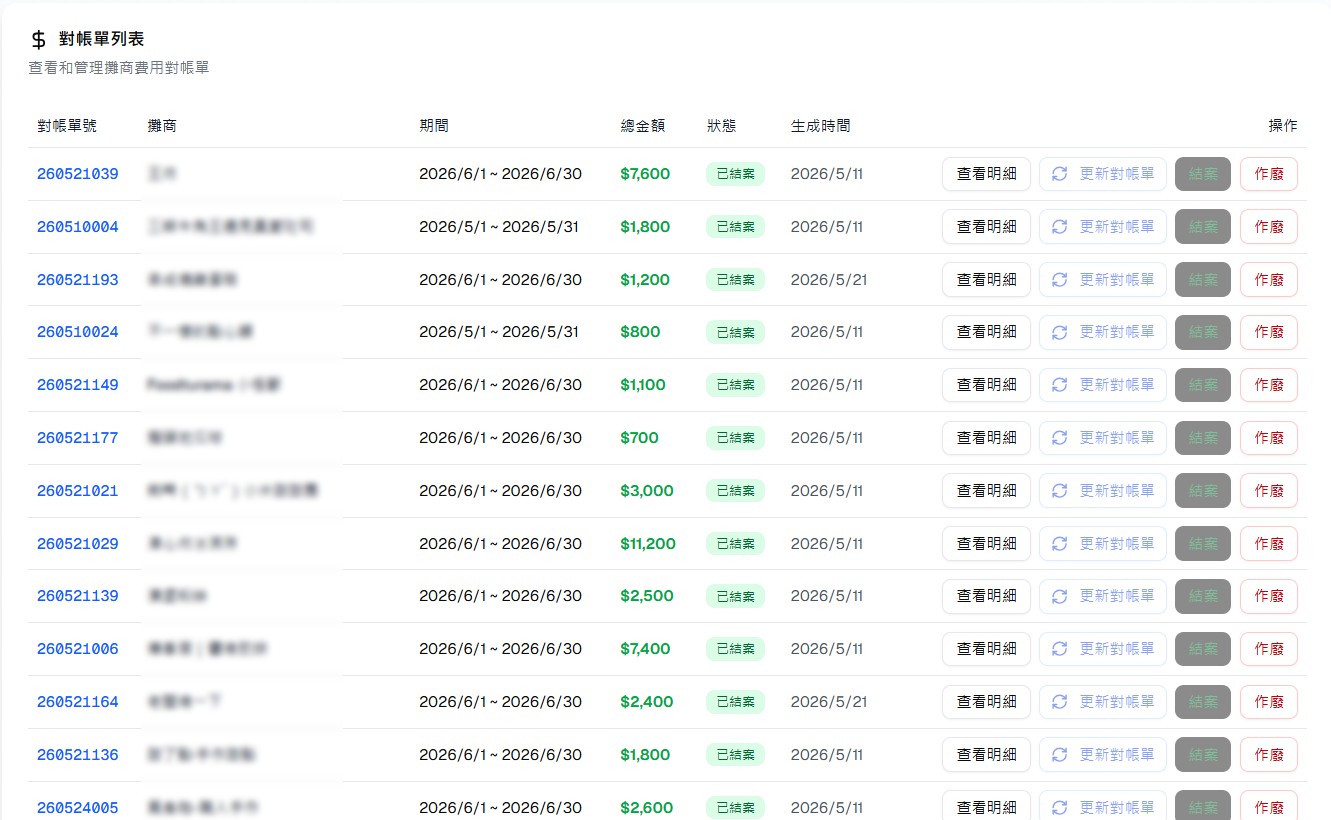Open statement link 260521029

pos(78,544)
